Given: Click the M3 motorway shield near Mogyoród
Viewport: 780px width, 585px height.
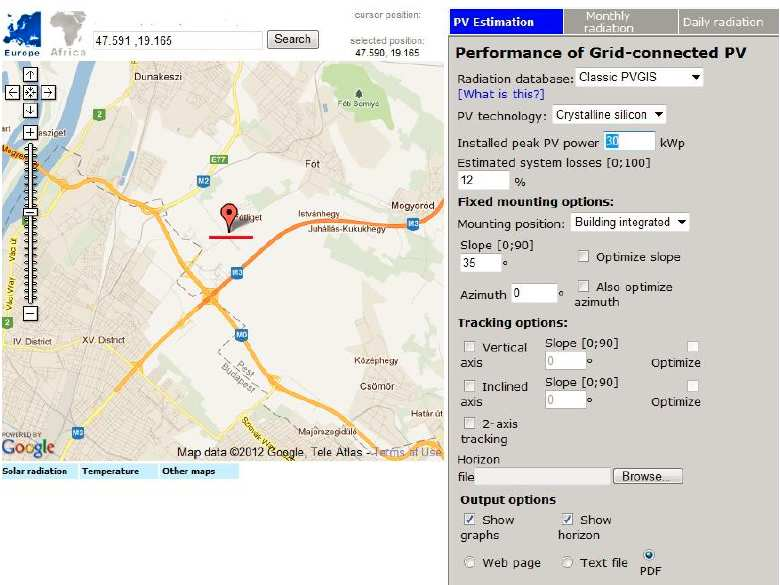Looking at the screenshot, I should (413, 224).
